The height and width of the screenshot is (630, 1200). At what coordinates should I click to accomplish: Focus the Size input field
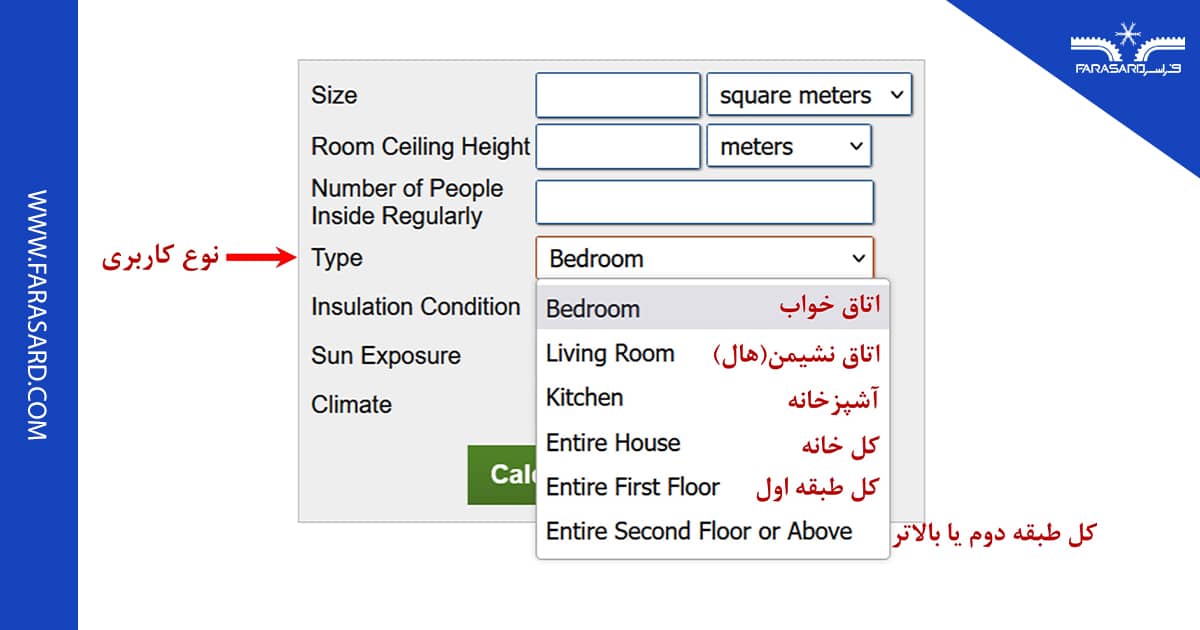point(617,96)
